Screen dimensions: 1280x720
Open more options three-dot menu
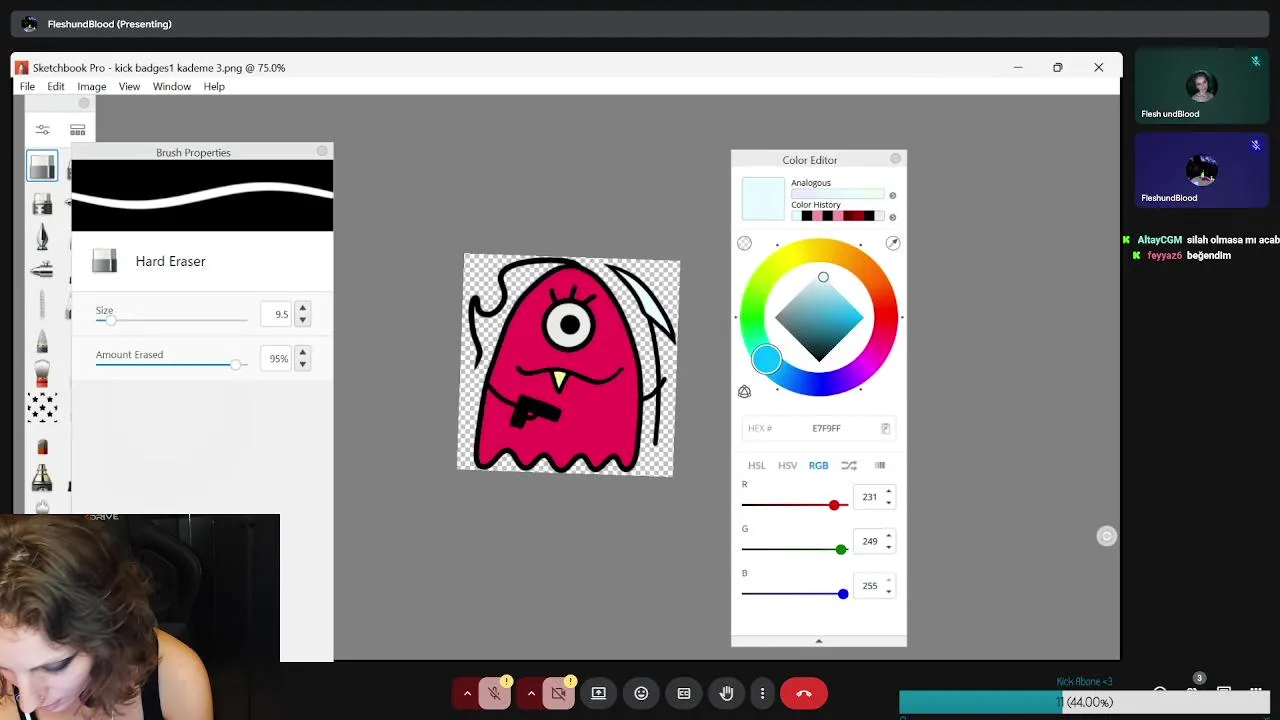coord(762,693)
